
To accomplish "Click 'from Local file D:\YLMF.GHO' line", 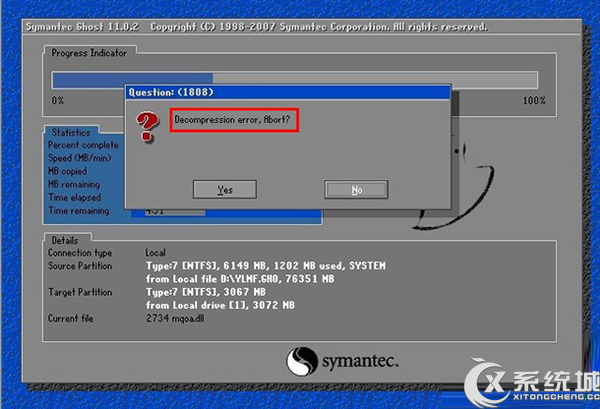I will [240, 279].
